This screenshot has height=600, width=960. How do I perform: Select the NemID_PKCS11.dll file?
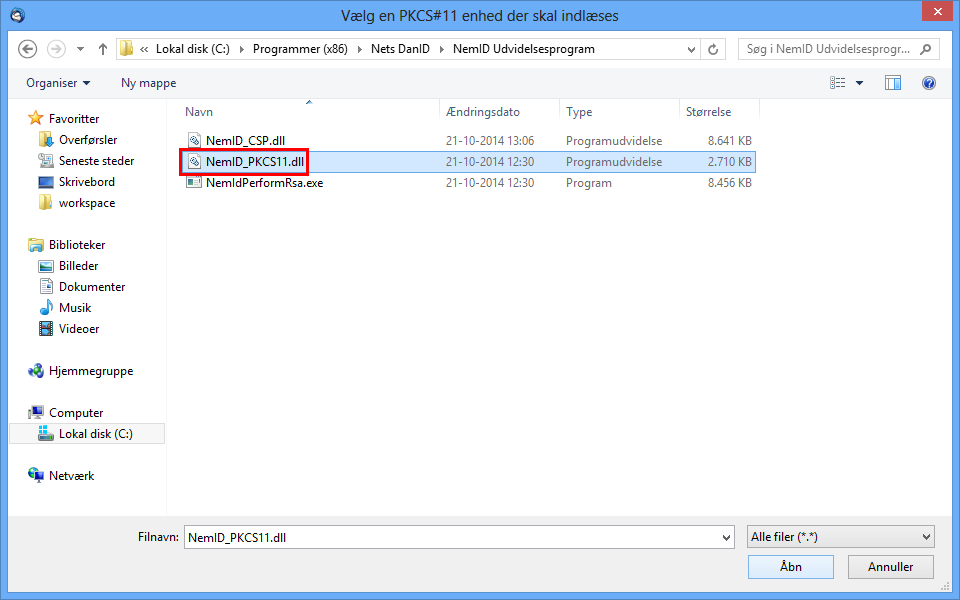tap(255, 162)
